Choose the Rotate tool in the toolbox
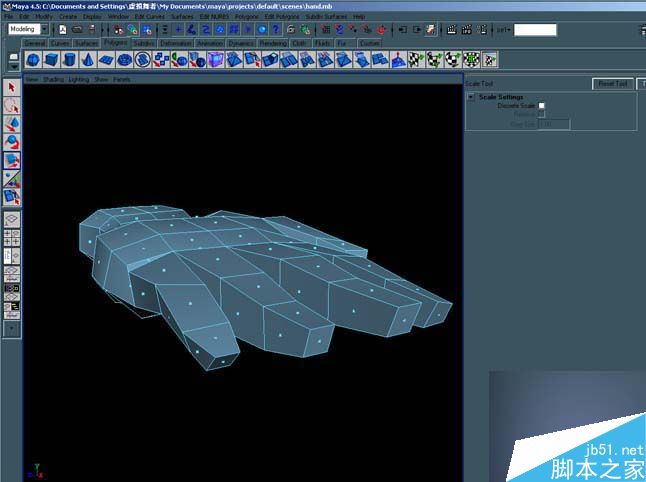The height and width of the screenshot is (482, 646). [12, 142]
